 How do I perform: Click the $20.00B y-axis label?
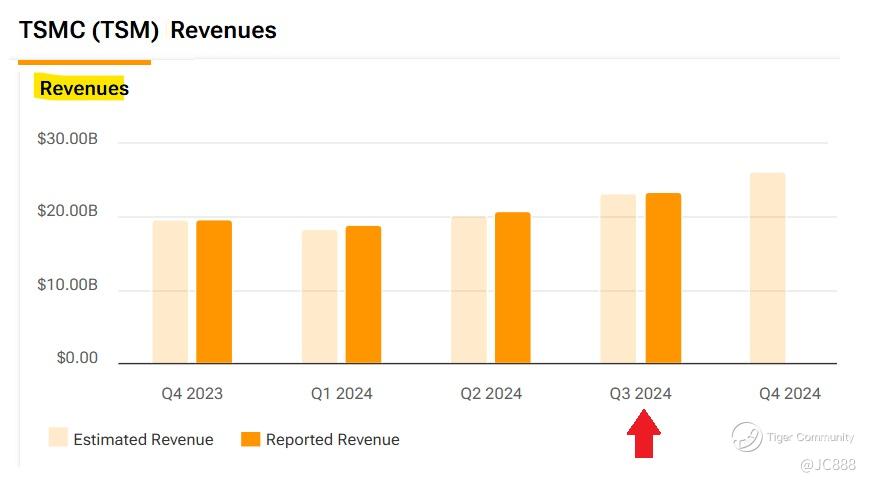67,211
